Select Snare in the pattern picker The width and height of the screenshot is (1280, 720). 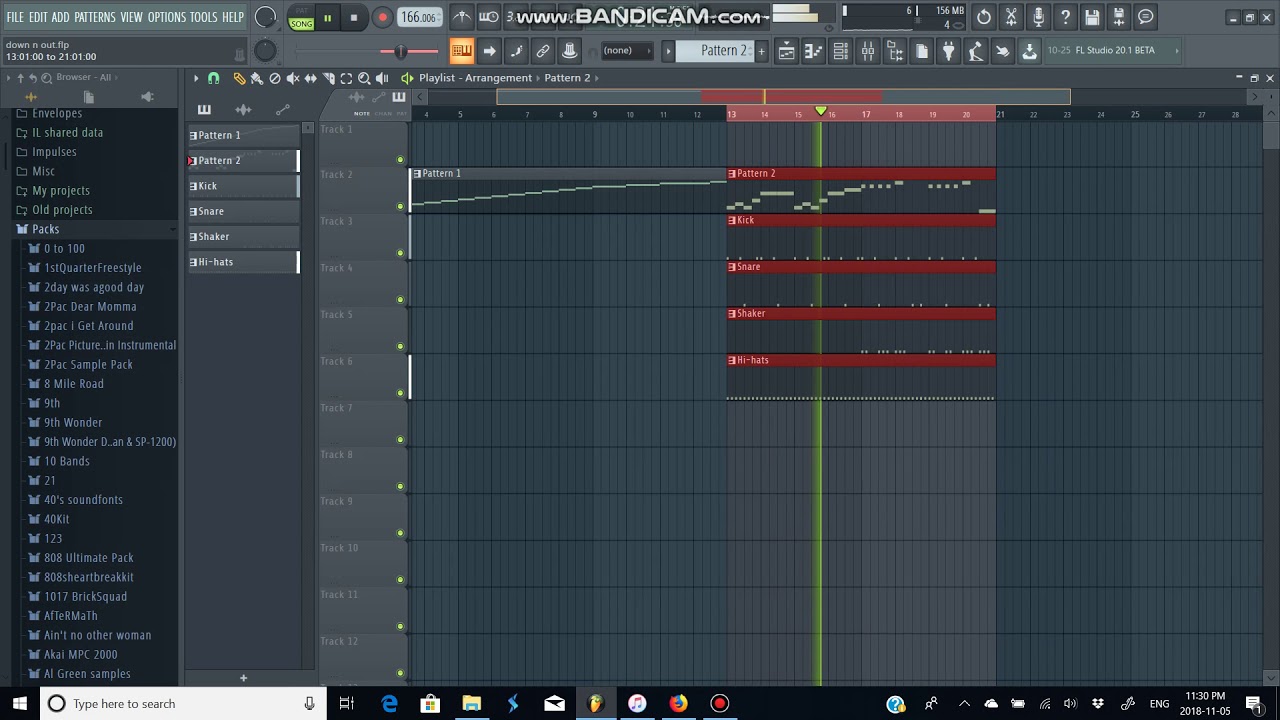(244, 211)
